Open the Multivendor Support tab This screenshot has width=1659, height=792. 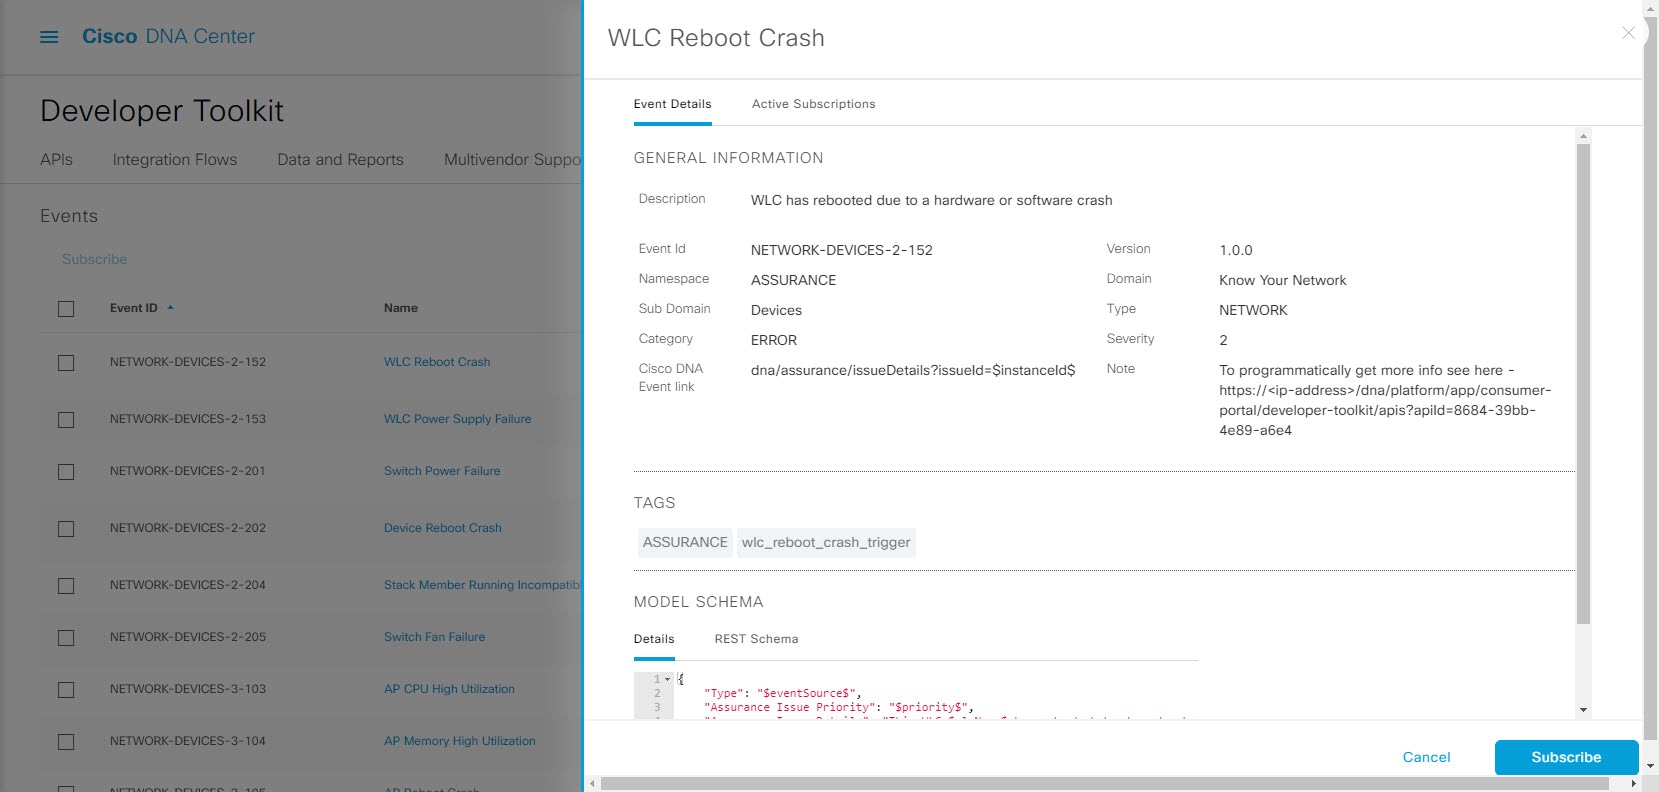click(512, 159)
